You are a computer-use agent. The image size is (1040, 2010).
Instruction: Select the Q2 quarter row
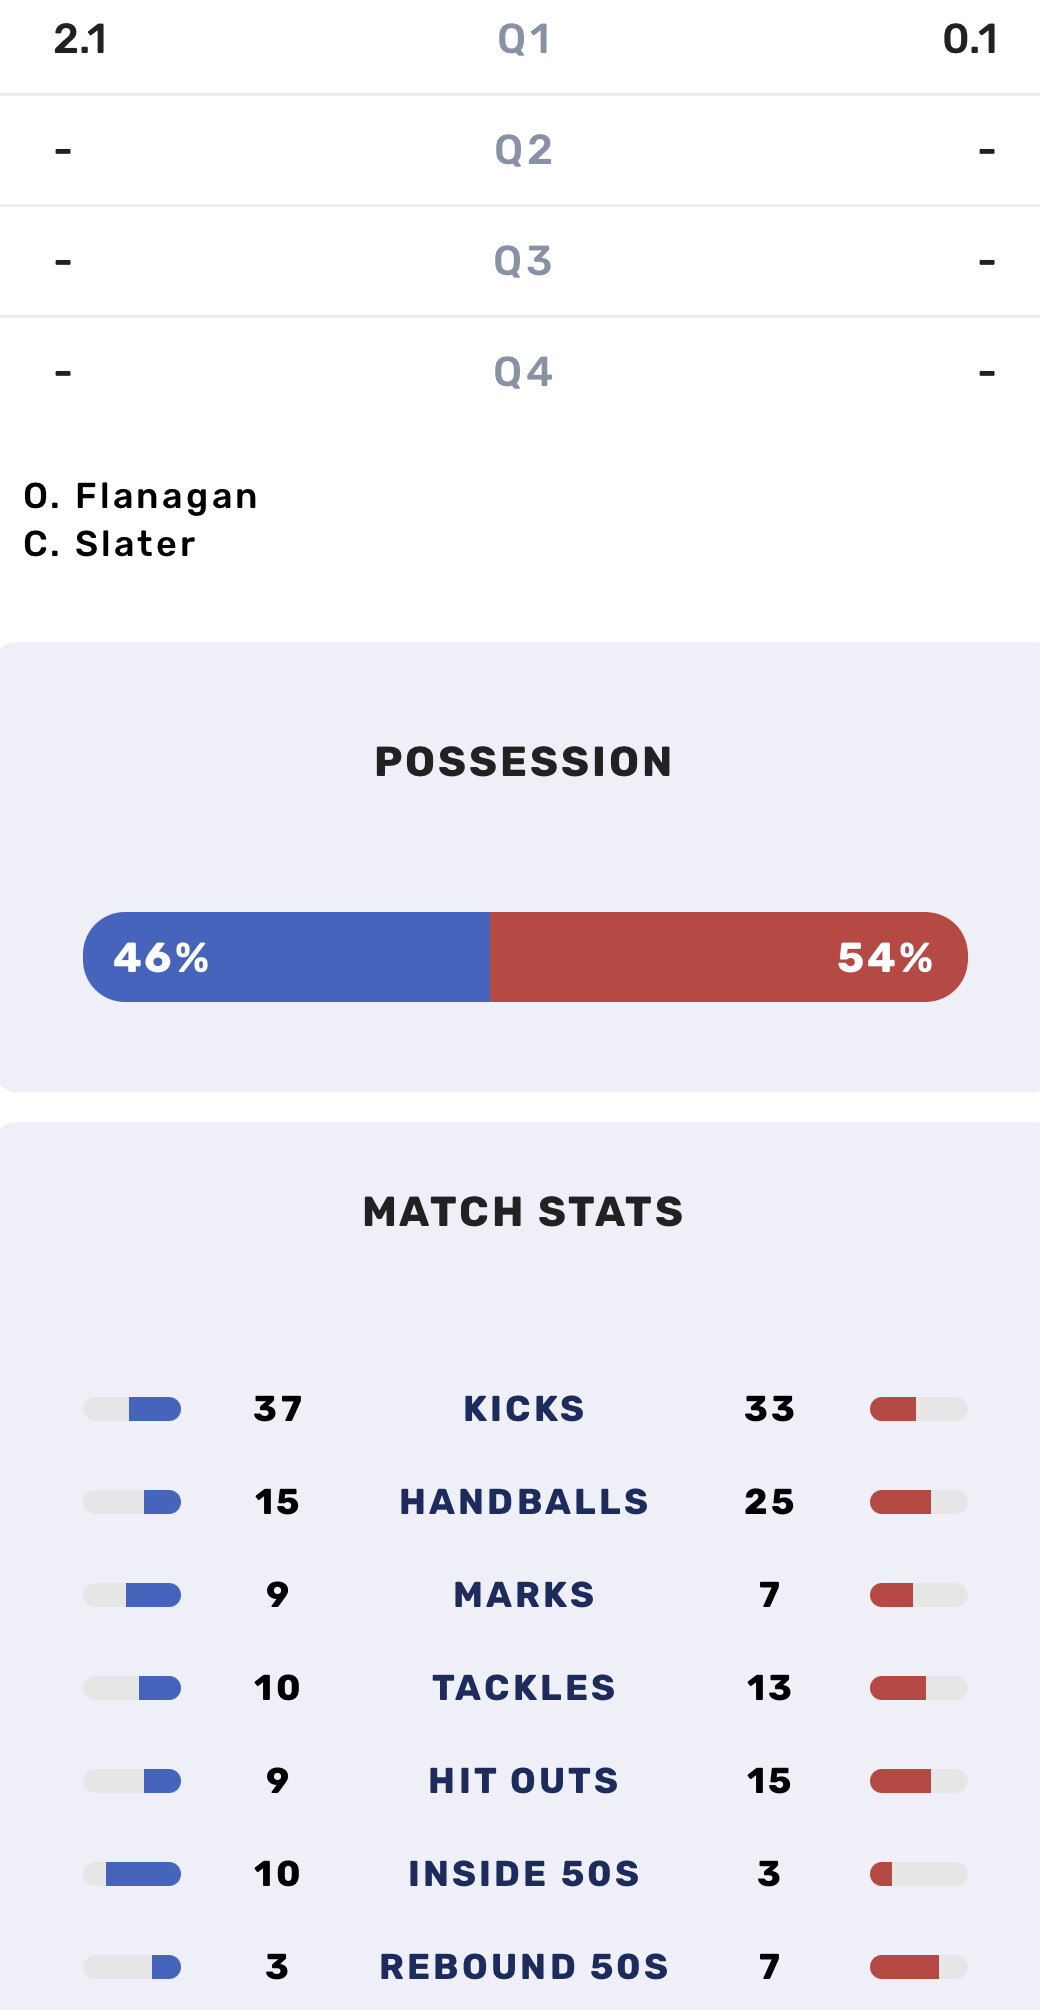(x=520, y=151)
